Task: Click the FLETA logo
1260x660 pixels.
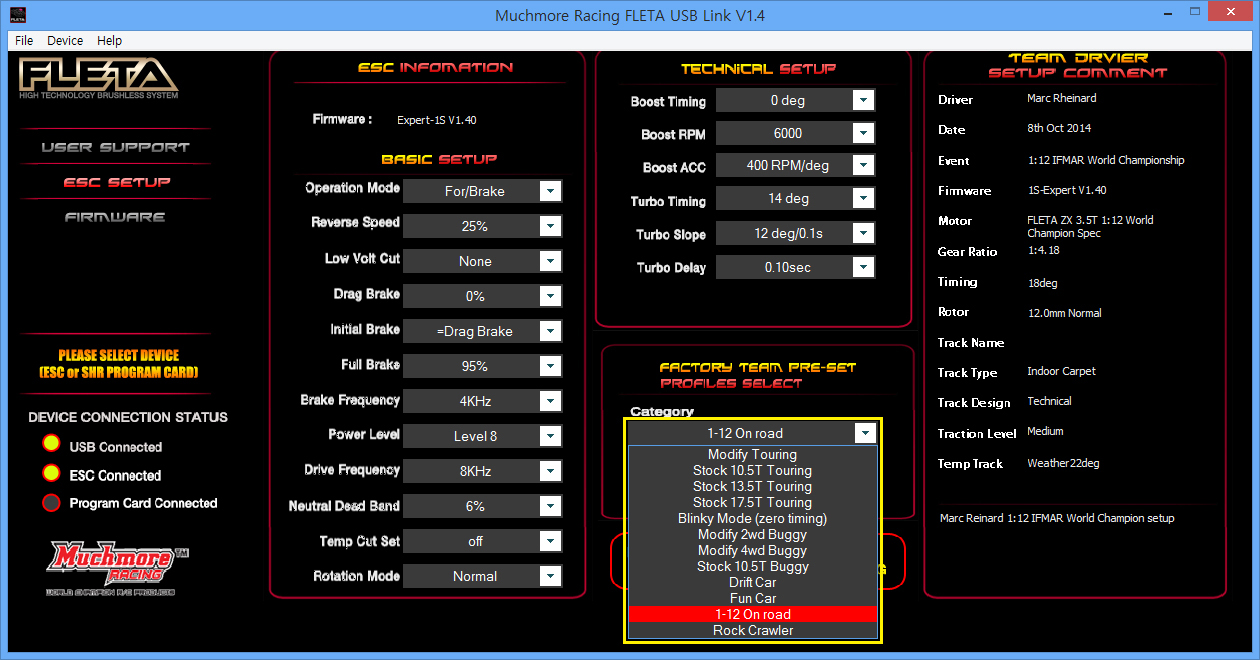Action: [99, 77]
